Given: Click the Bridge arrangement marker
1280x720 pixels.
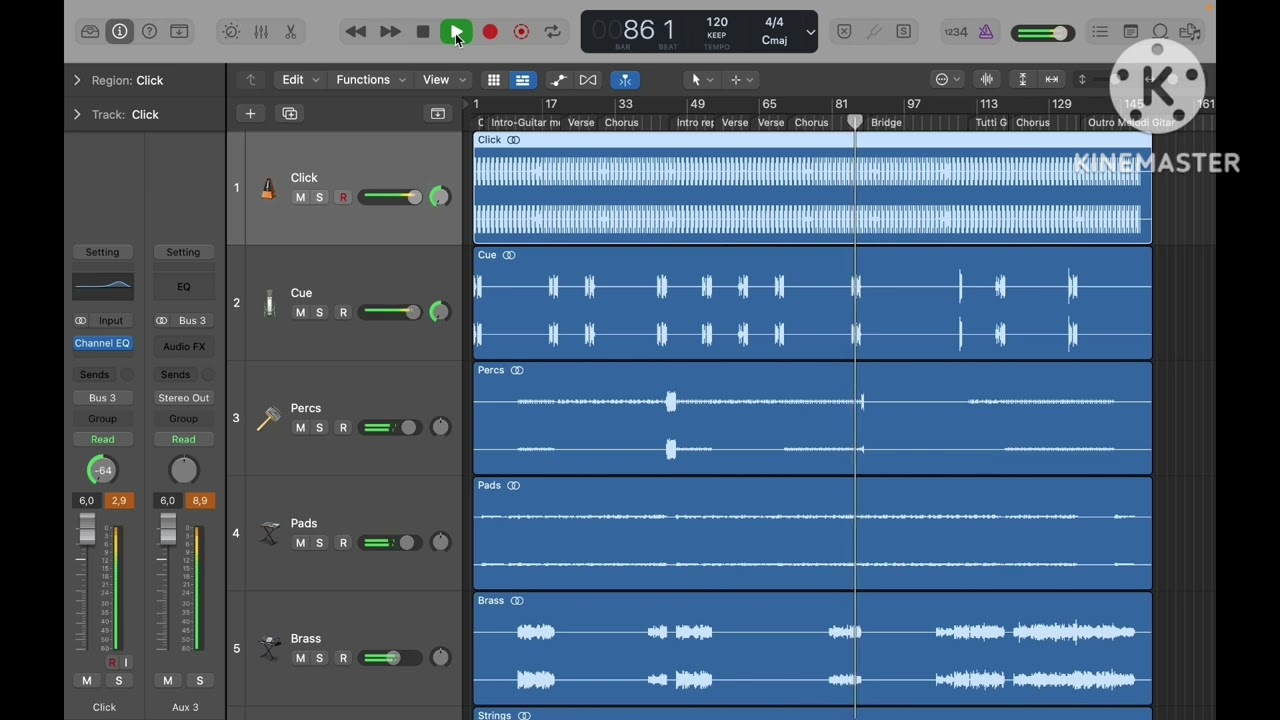Looking at the screenshot, I should click(x=886, y=123).
